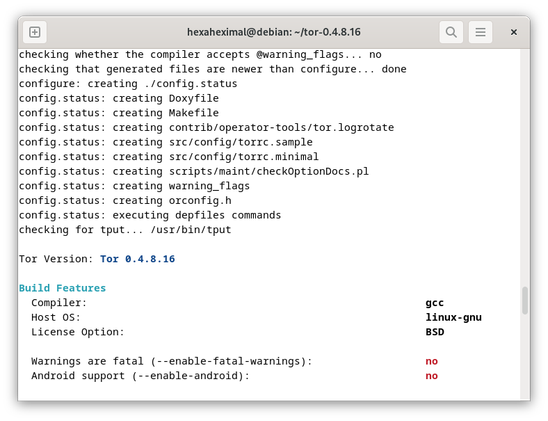Viewport: 548px width, 421px height.
Task: Click the scrollbar track above the thumb
Action: [x=525, y=168]
